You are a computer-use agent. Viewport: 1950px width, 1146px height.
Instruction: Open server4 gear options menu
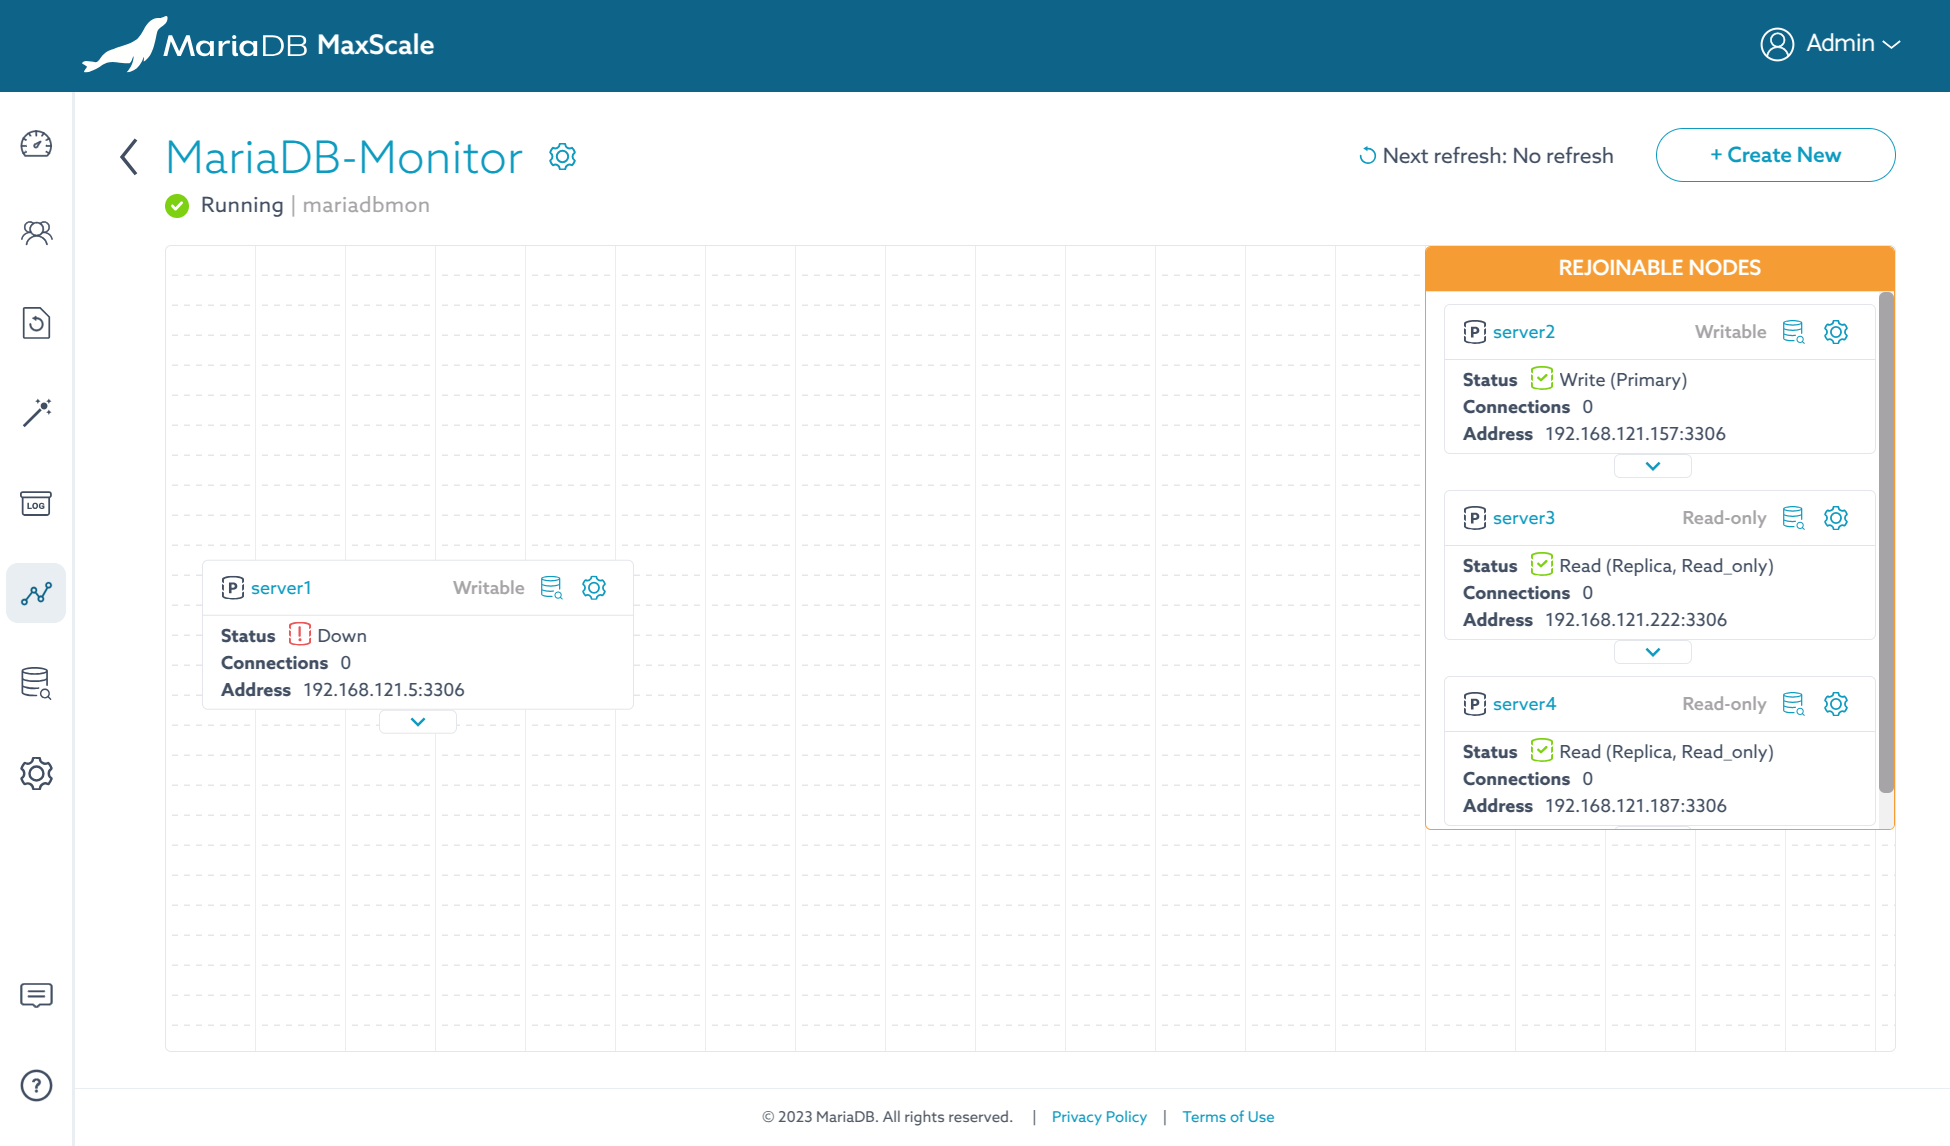1836,704
